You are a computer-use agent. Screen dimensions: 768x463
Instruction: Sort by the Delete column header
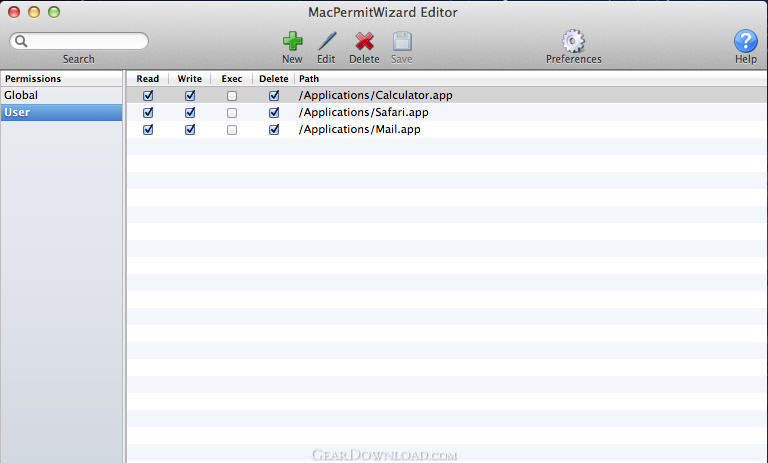(x=274, y=78)
